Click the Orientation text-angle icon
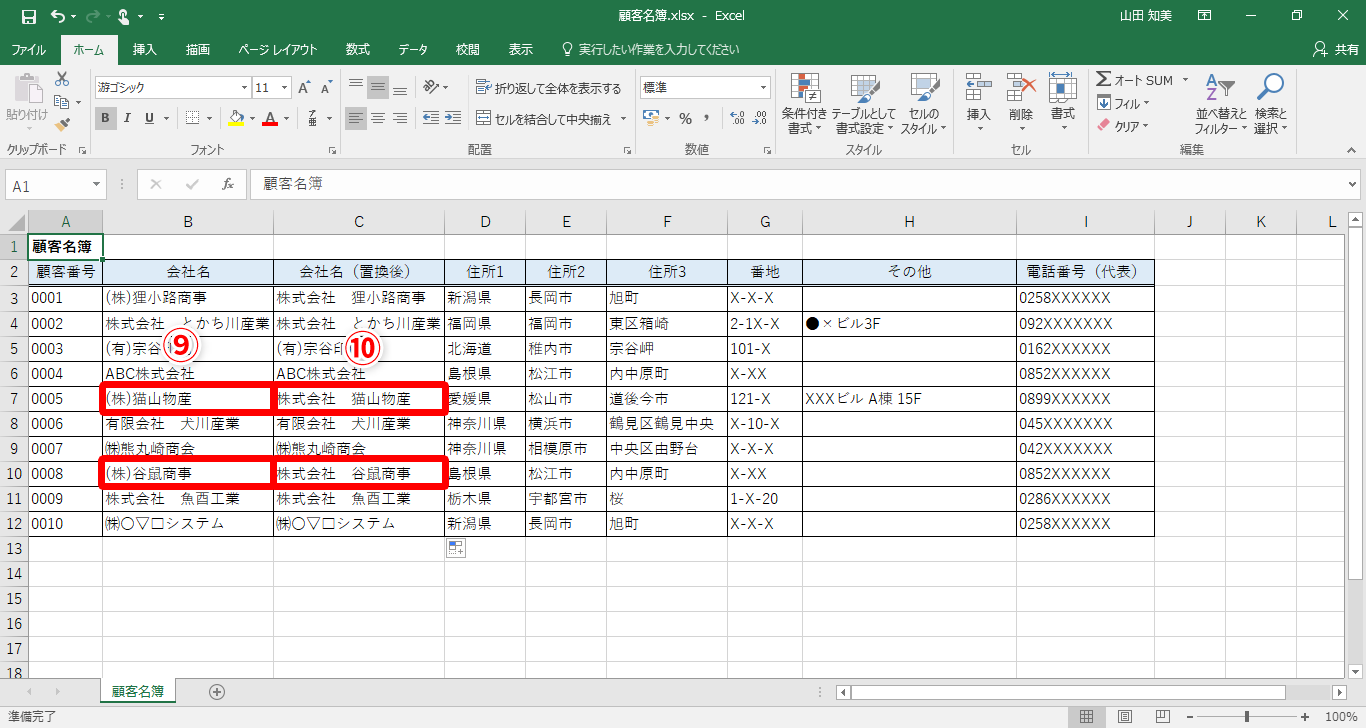This screenshot has width=1366, height=728. tap(430, 88)
